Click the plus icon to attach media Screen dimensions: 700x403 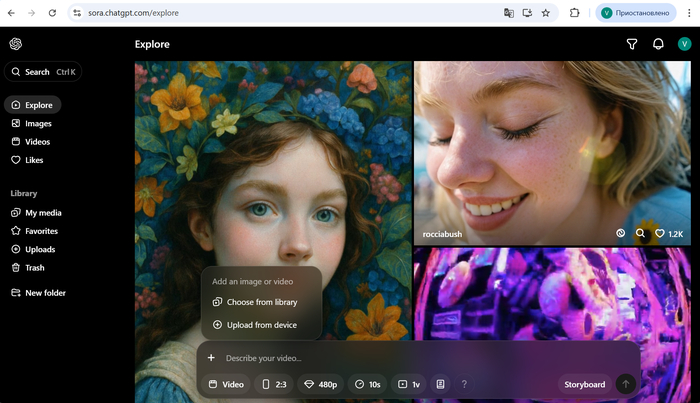(211, 358)
